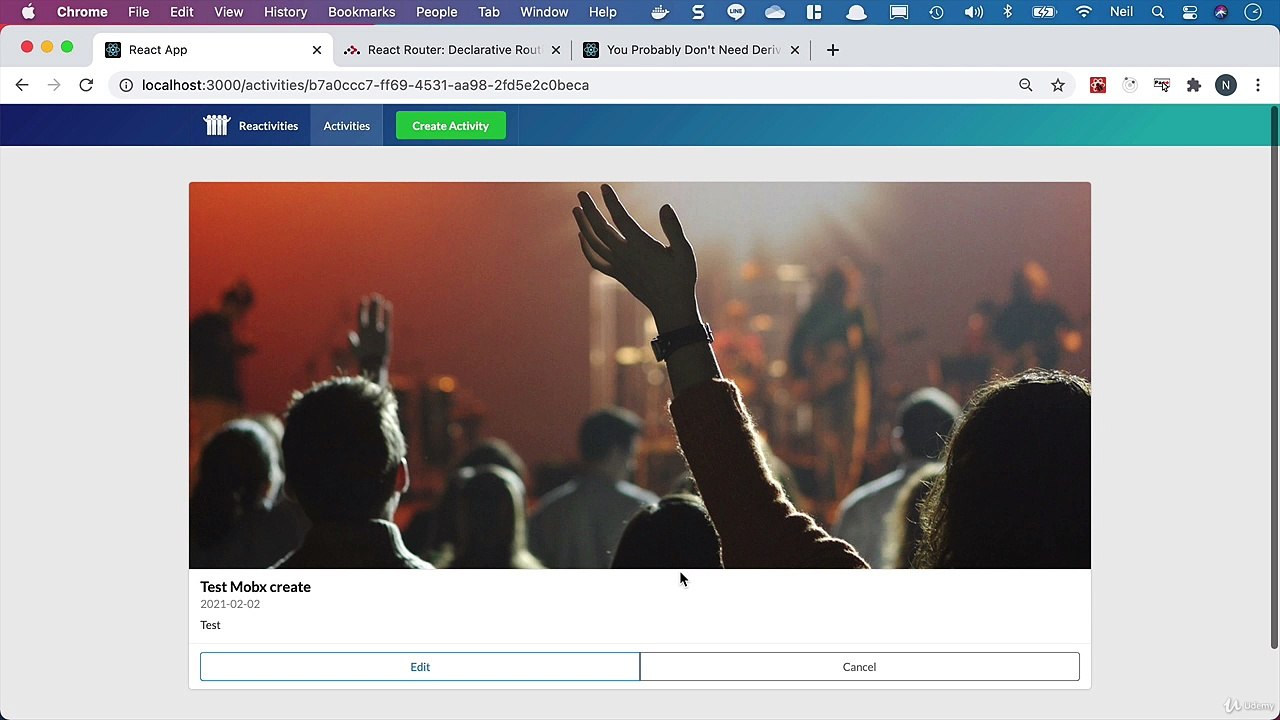Open a new browser tab
The width and height of the screenshot is (1280, 720).
(832, 50)
